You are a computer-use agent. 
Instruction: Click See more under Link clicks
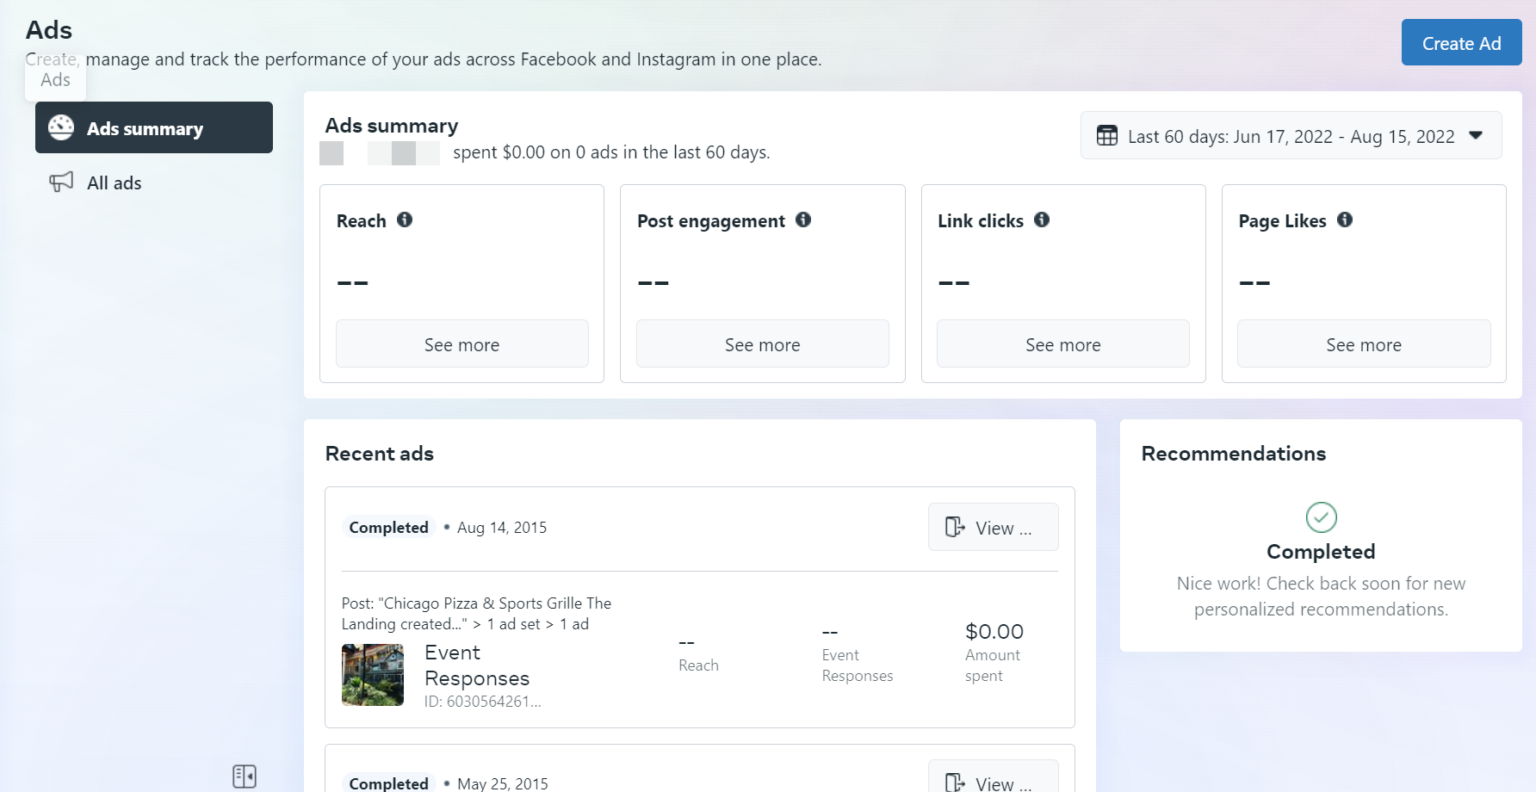[1062, 343]
